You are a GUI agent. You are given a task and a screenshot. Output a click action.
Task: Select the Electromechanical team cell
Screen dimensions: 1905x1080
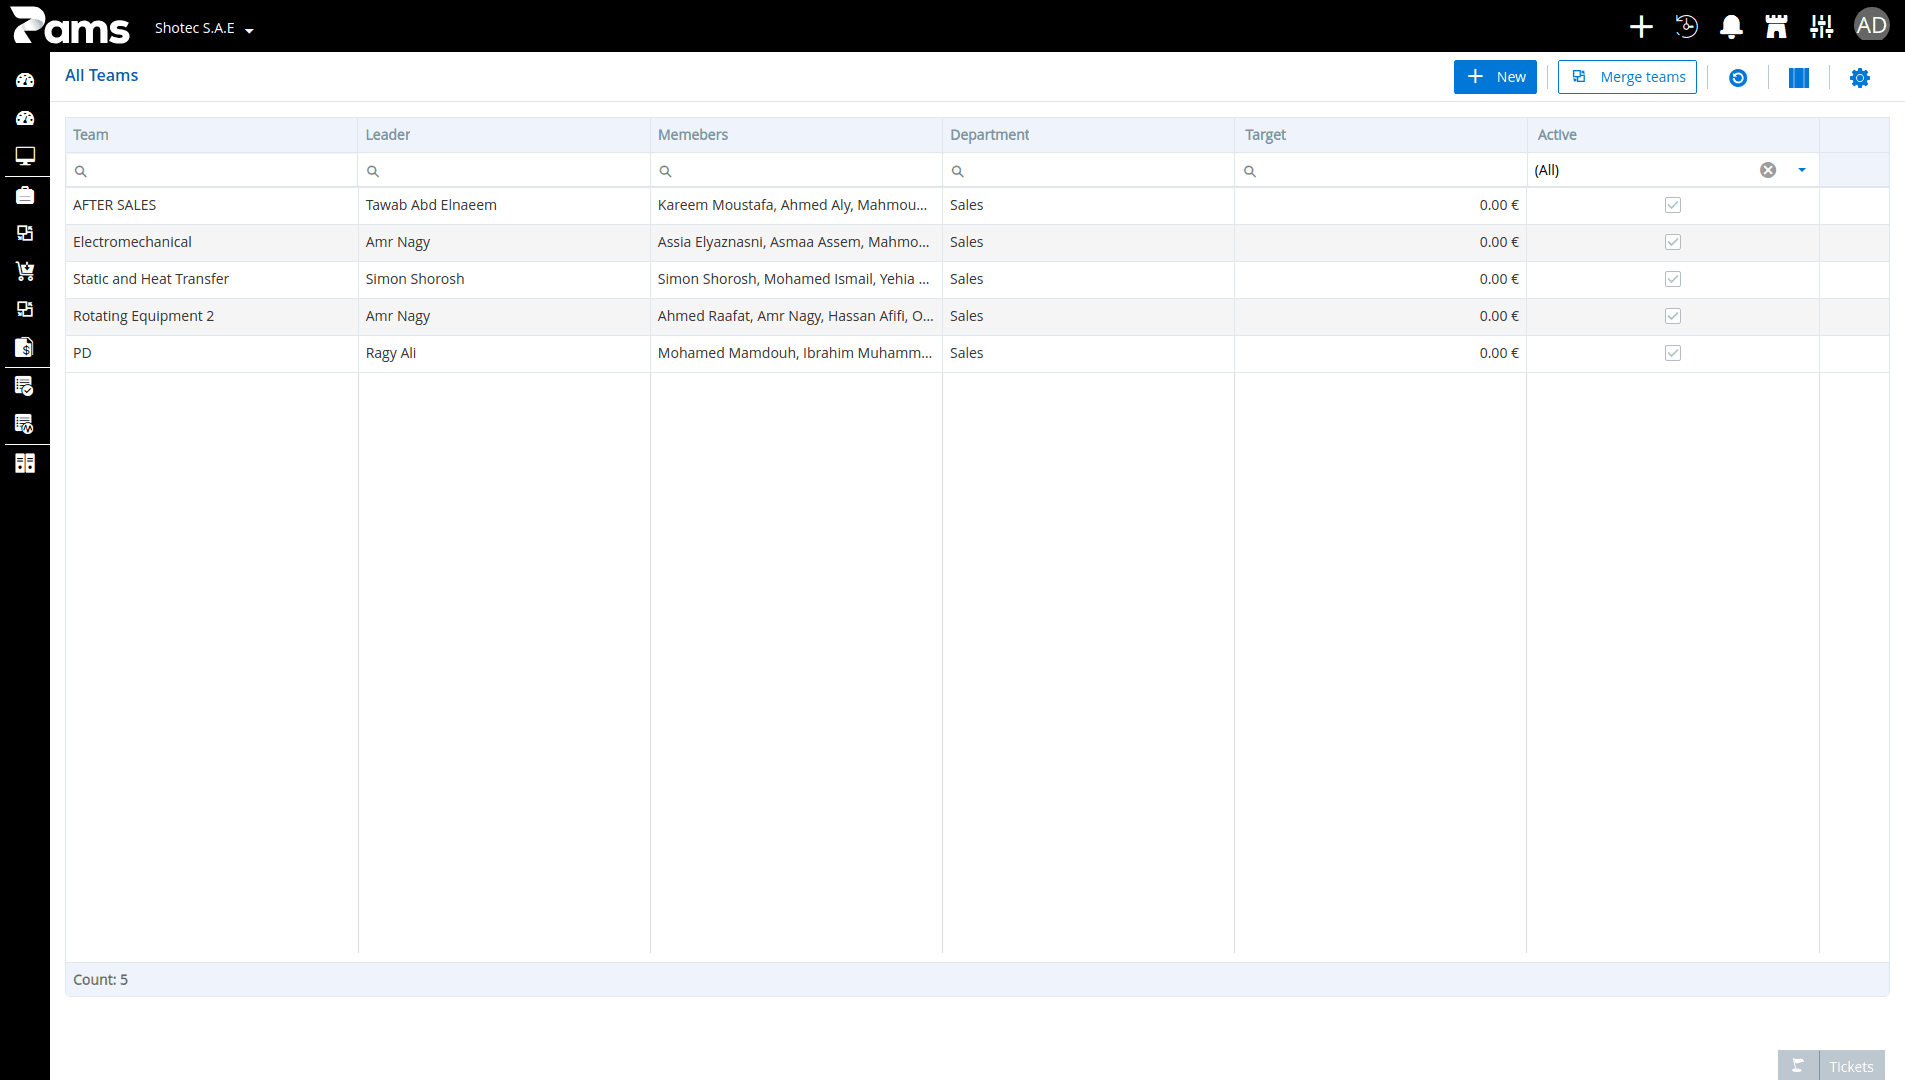click(211, 242)
